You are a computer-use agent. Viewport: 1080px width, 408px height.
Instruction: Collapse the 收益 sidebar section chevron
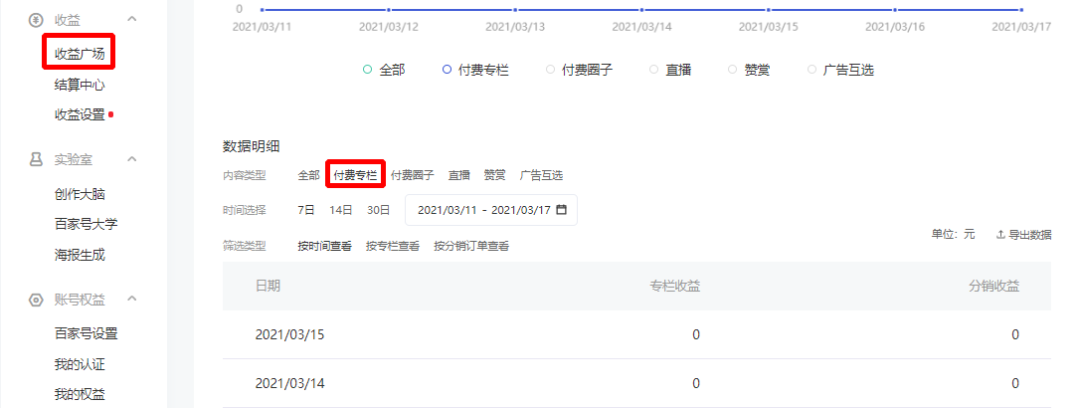click(133, 19)
